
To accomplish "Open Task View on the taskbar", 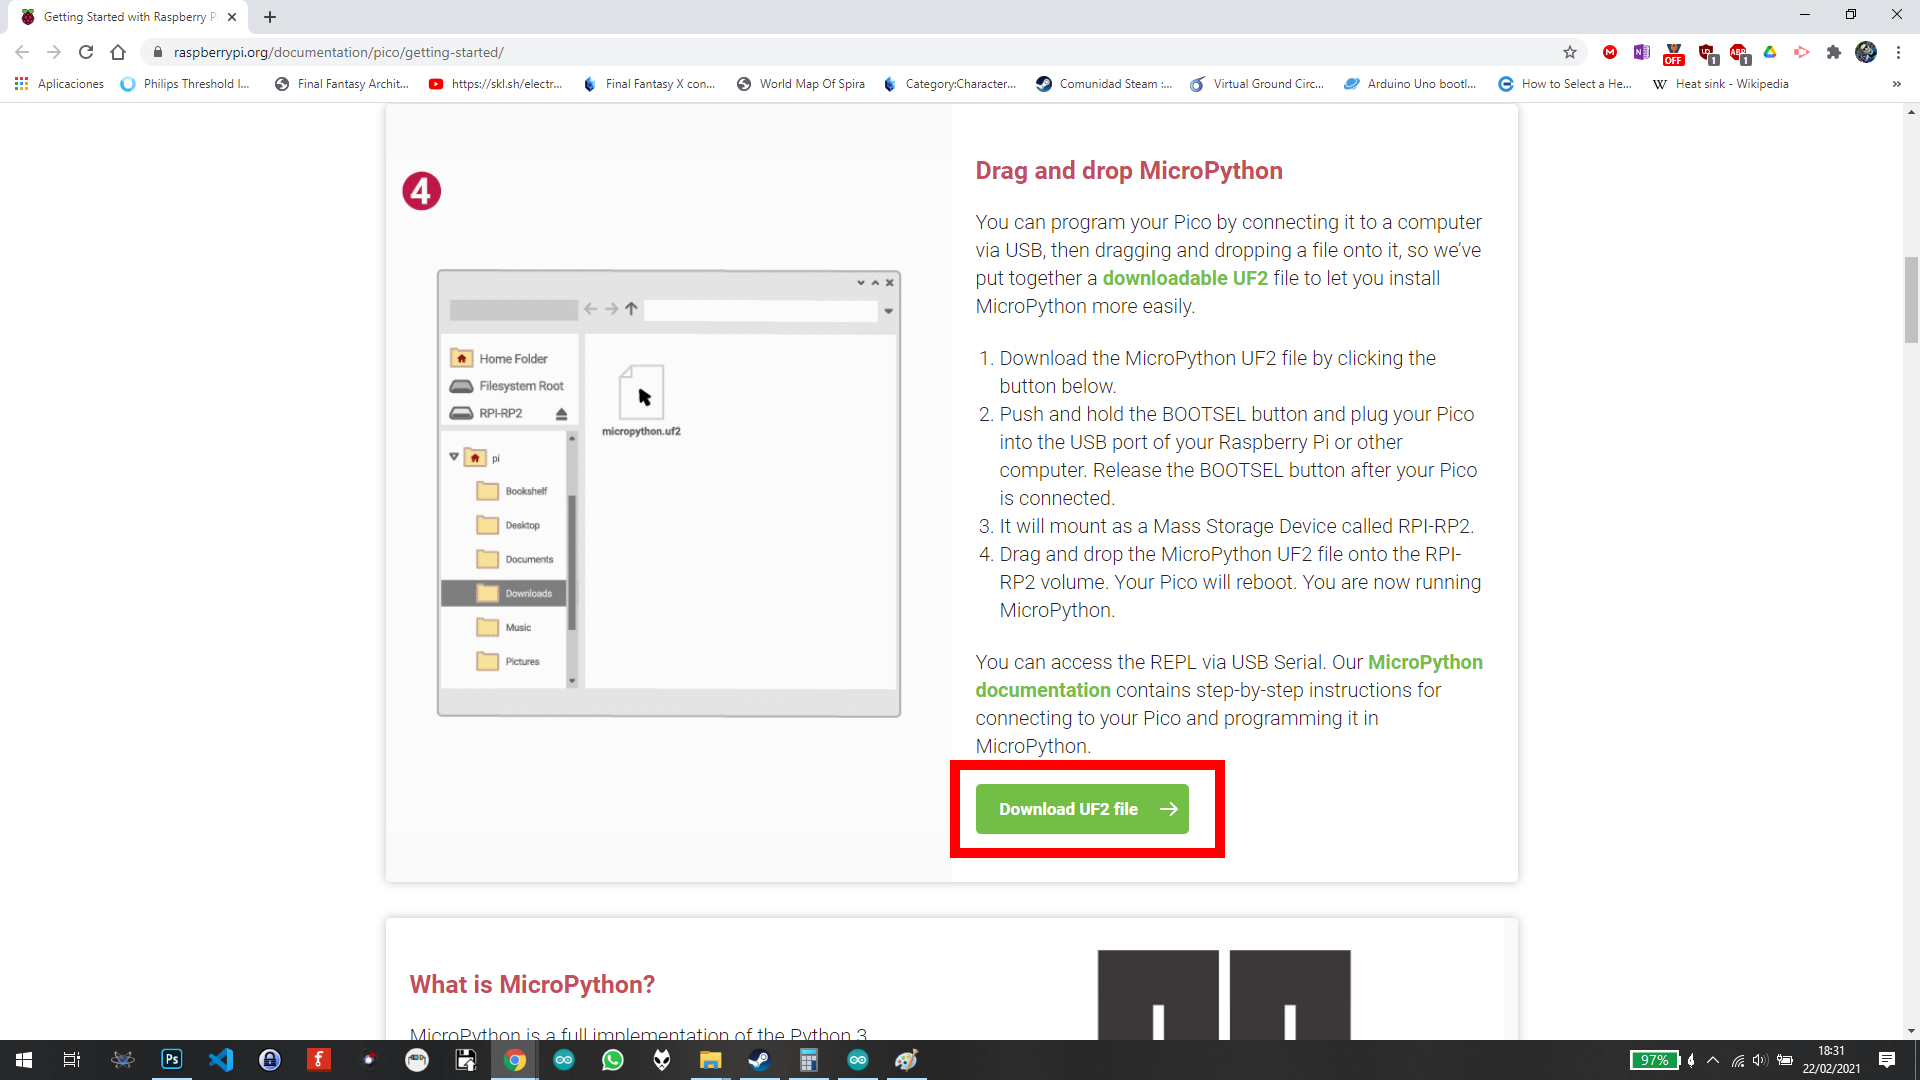I will [72, 1060].
